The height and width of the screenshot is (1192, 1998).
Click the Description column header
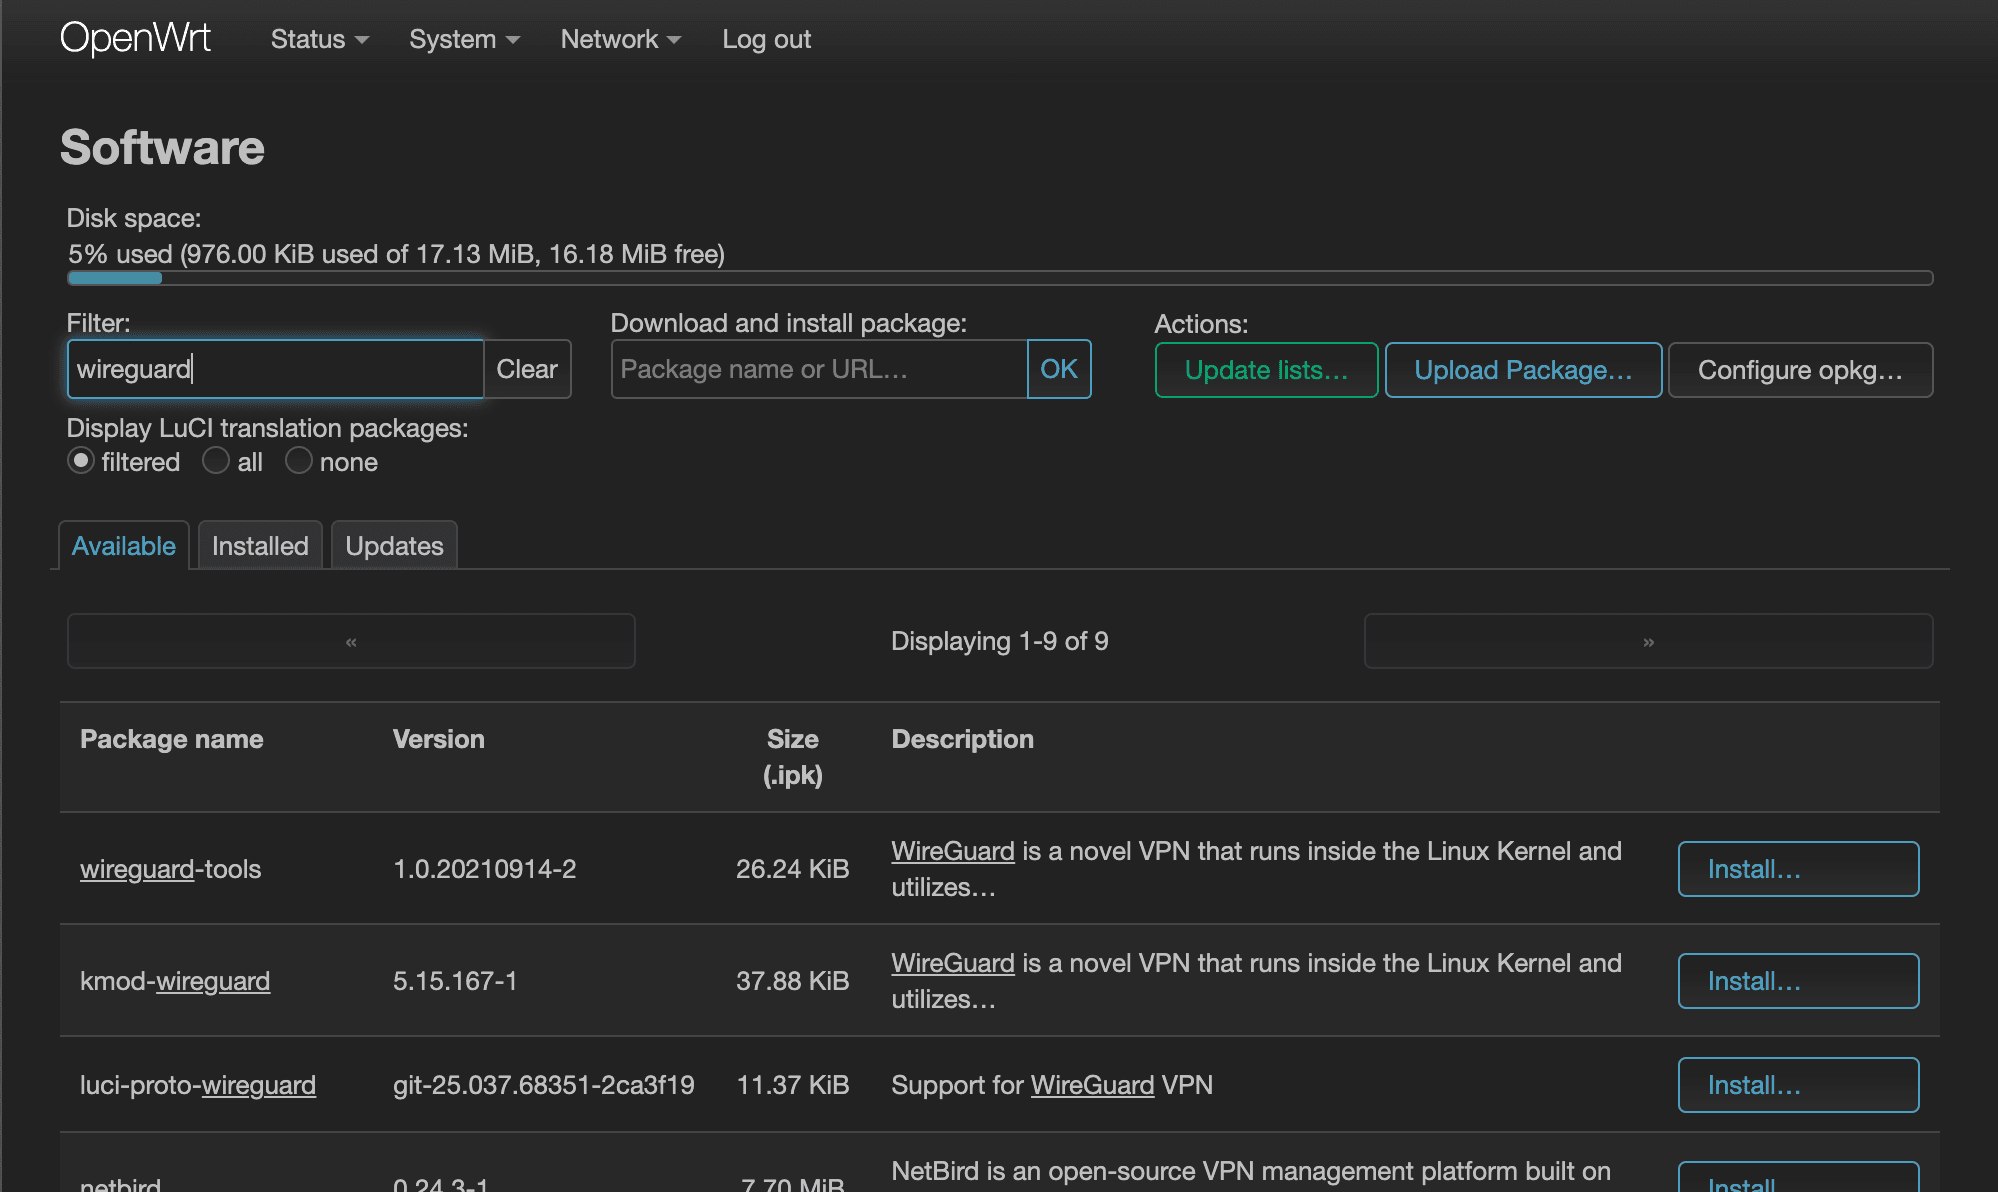[x=962, y=739]
